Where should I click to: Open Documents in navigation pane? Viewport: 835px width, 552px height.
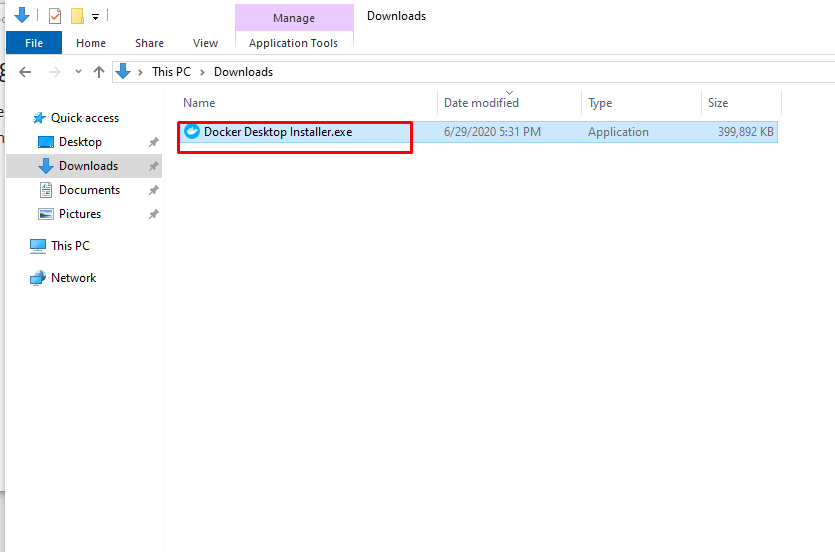pyautogui.click(x=89, y=190)
